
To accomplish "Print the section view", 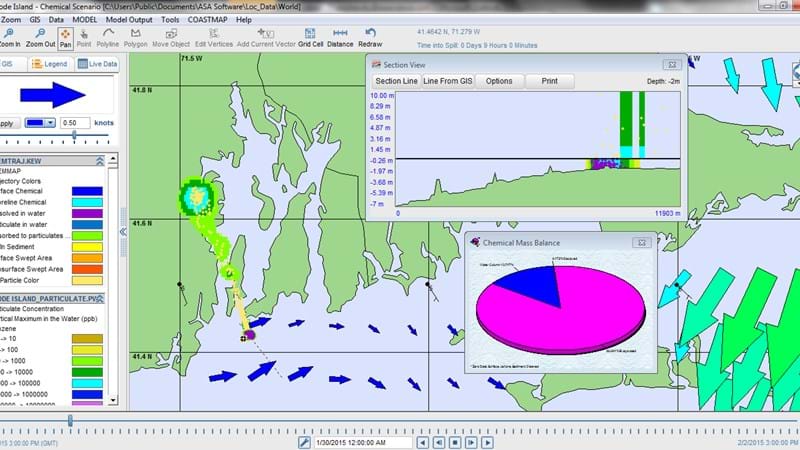I will tap(549, 81).
